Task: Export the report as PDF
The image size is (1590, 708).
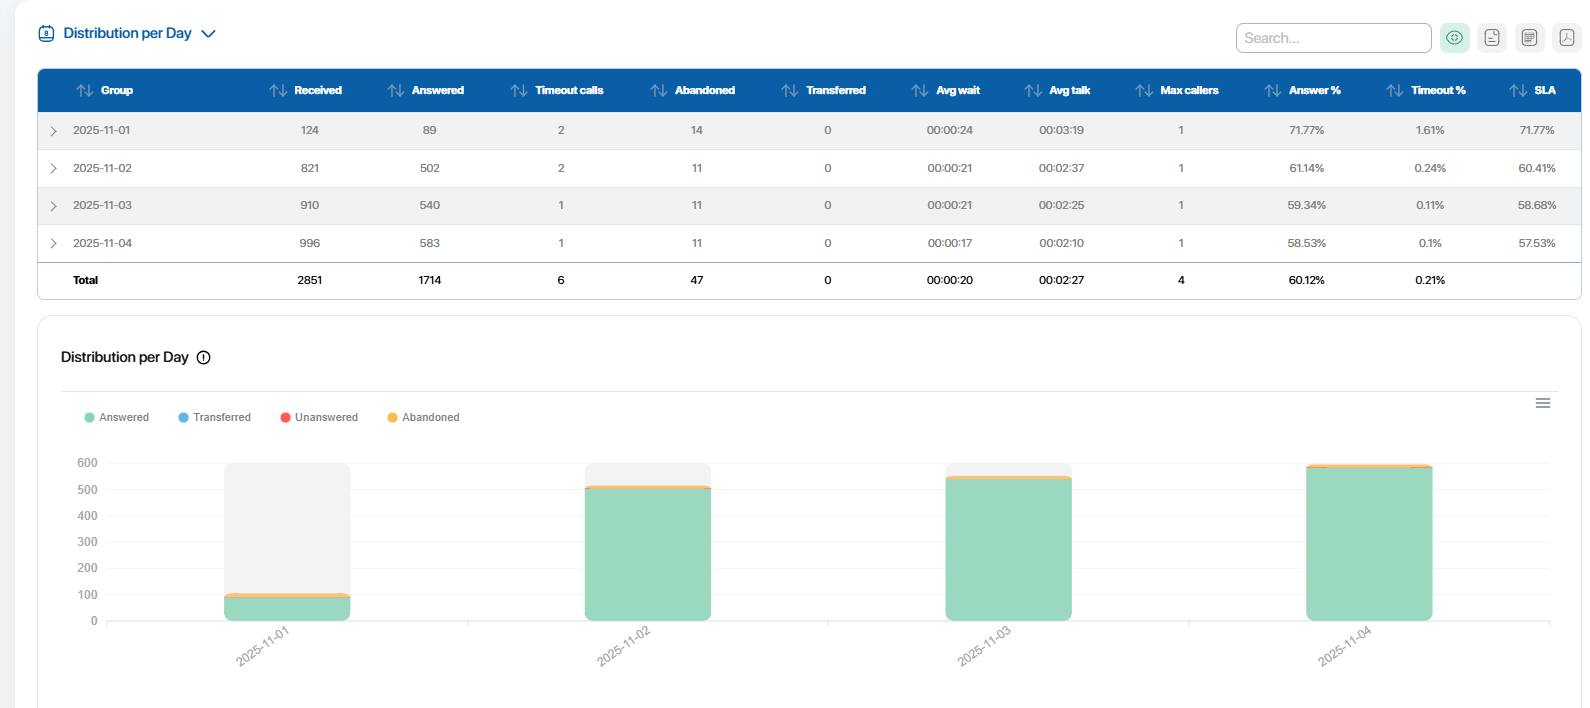Action: click(x=1567, y=38)
